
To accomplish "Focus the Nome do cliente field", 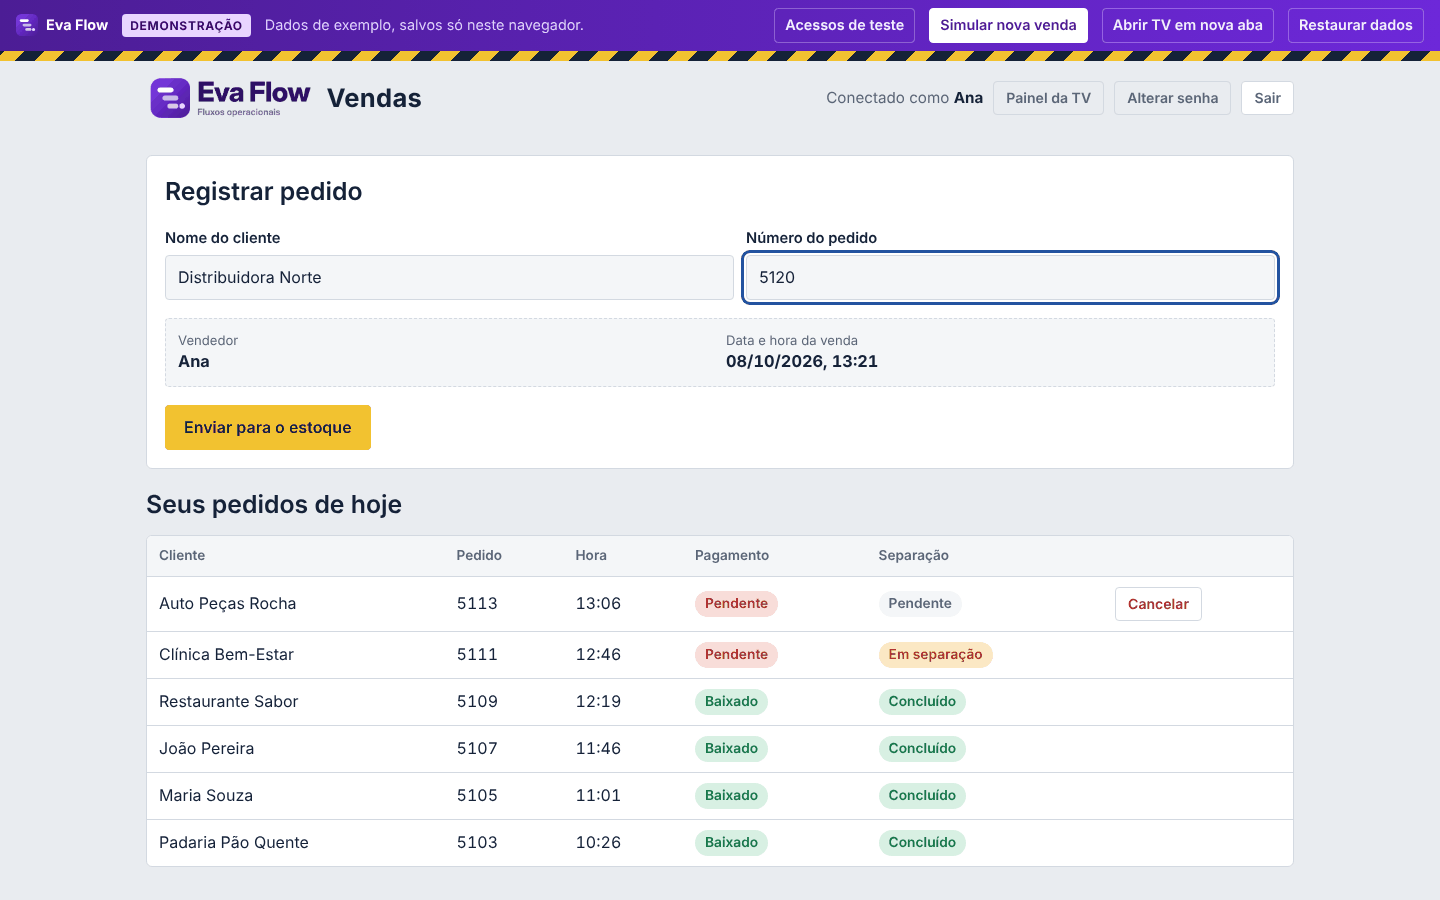I will click(449, 277).
